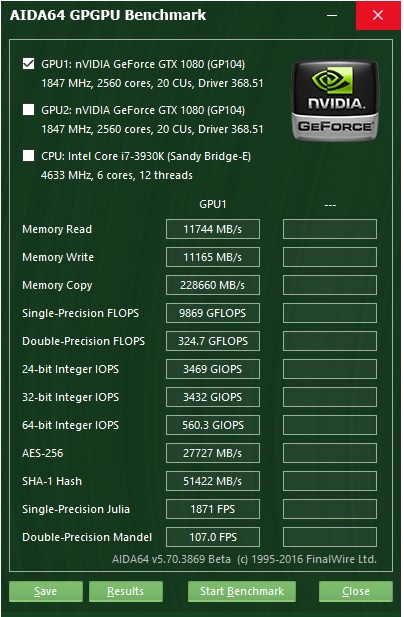Click the Memory Read label
The image size is (404, 617).
click(x=57, y=229)
